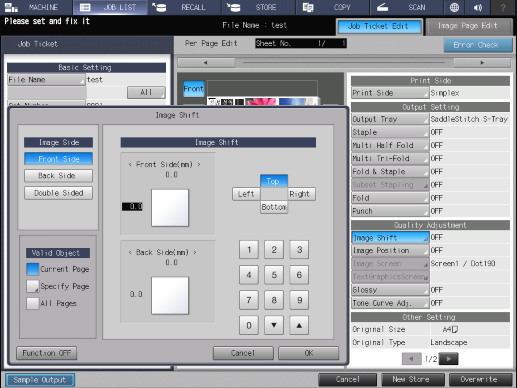This screenshot has height=388, width=517.
Task: Open the Print Side setting
Action: 390,93
